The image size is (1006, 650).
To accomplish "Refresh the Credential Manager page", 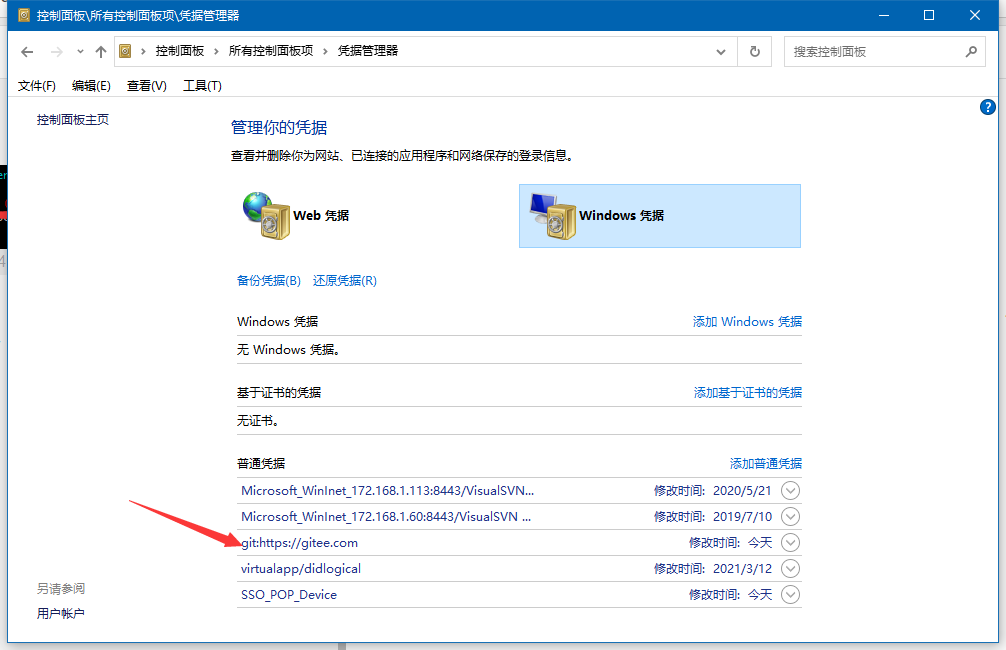I will [754, 51].
